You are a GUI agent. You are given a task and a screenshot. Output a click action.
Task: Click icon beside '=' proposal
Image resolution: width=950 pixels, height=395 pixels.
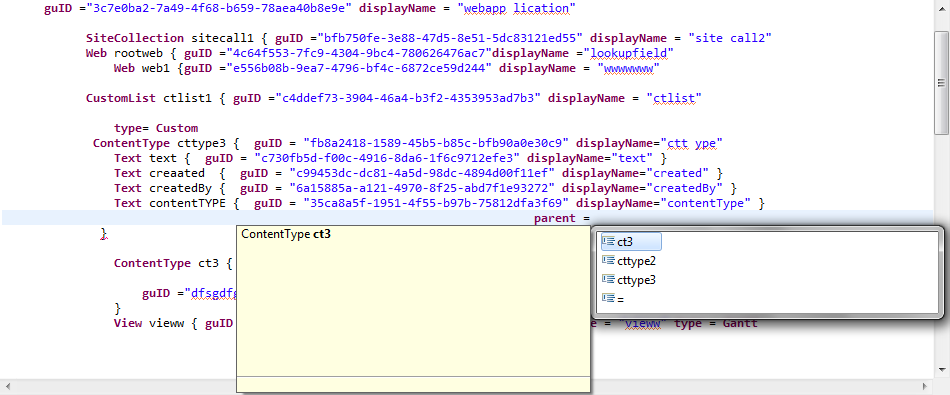click(x=608, y=298)
